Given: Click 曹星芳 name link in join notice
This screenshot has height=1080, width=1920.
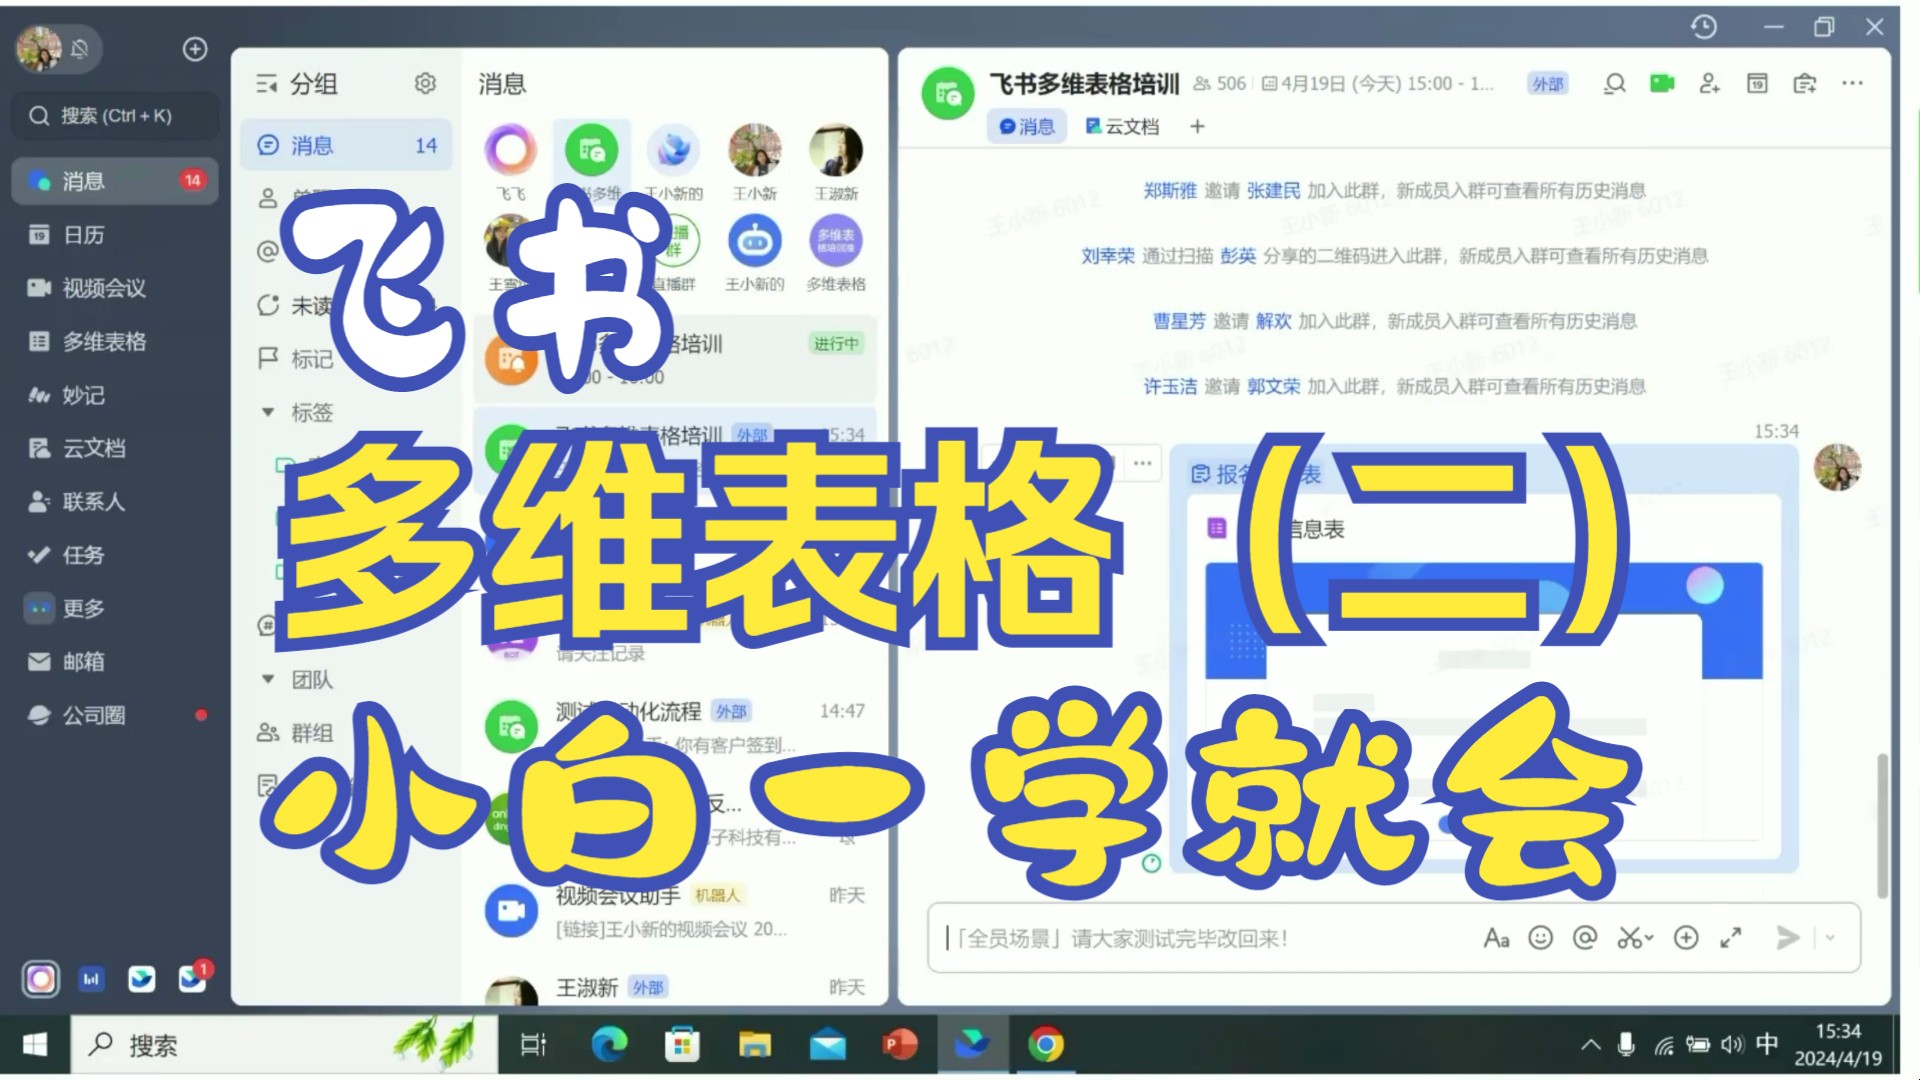Looking at the screenshot, I should [1179, 321].
